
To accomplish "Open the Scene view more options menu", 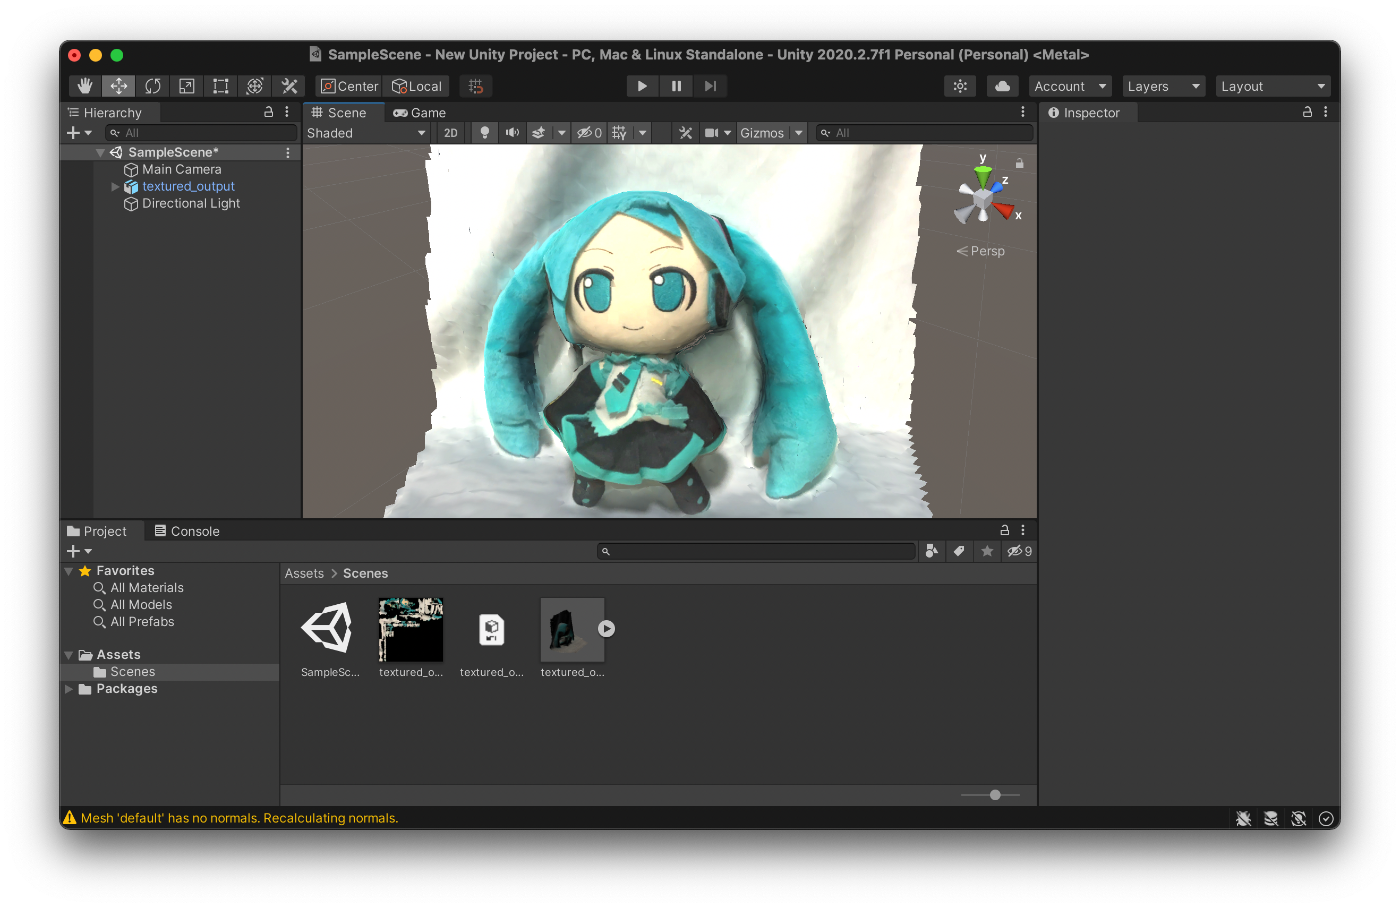I will point(1023,112).
